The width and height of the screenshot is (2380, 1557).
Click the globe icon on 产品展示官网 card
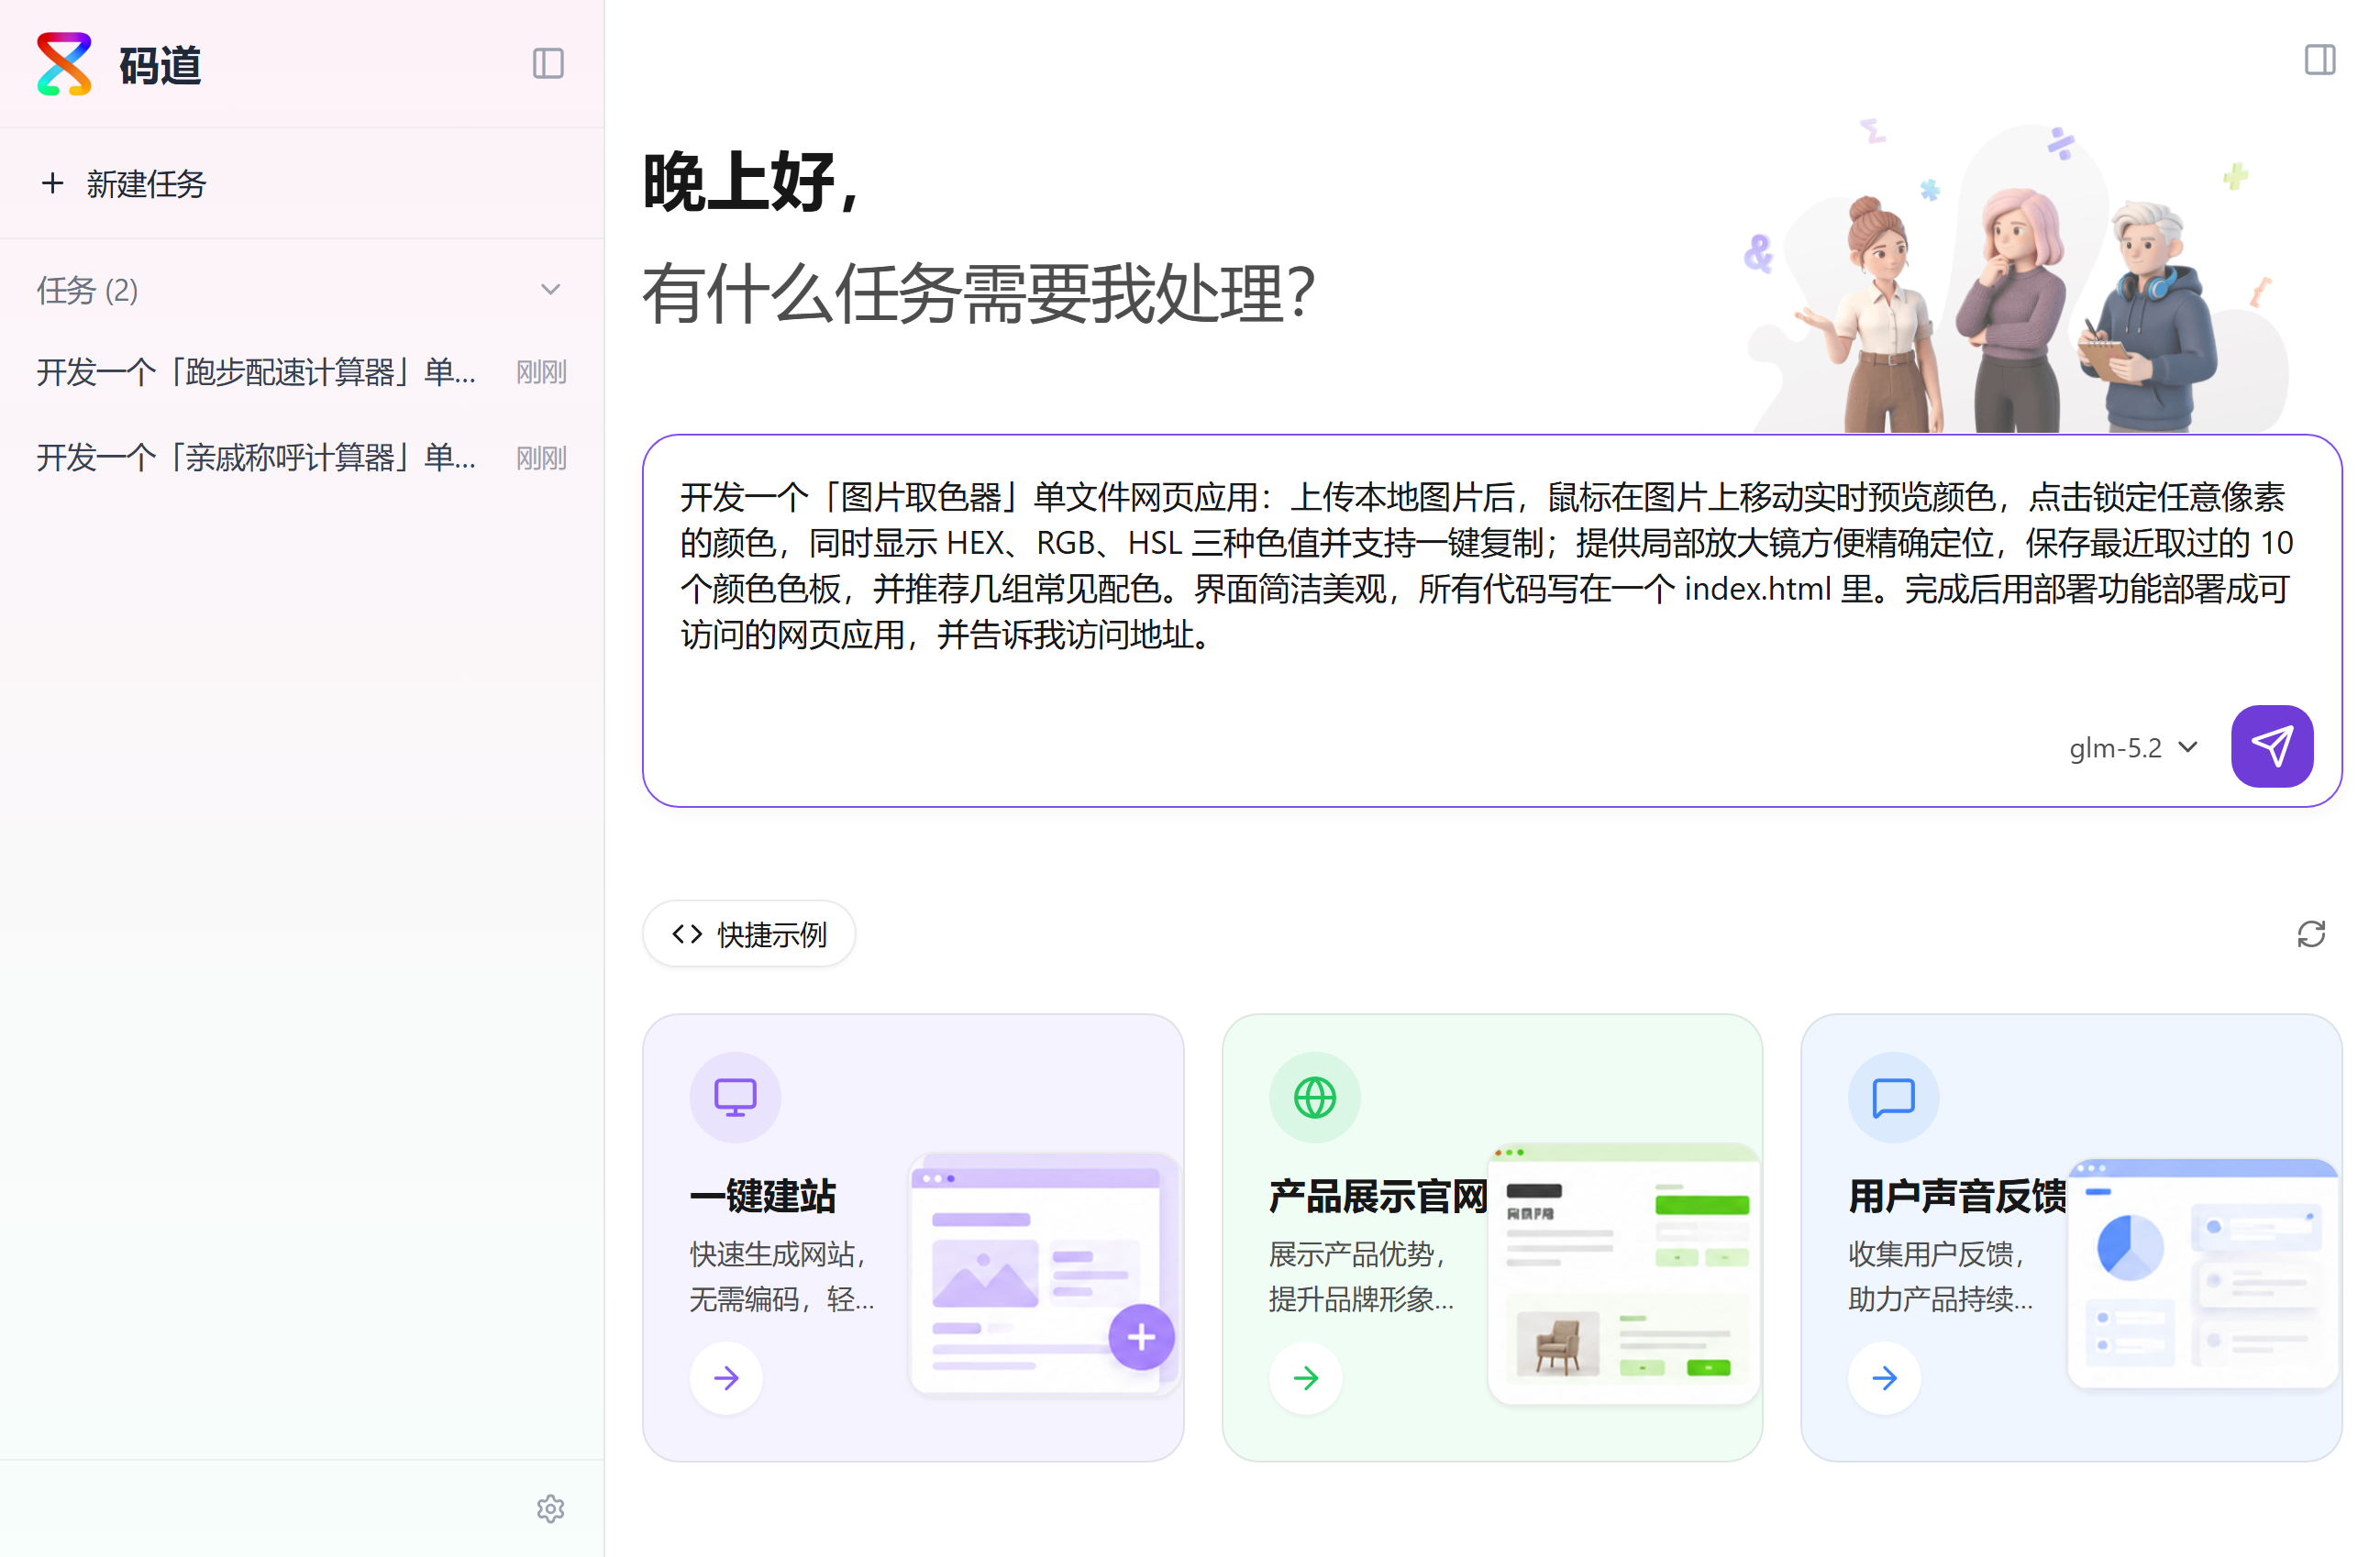click(1314, 1097)
